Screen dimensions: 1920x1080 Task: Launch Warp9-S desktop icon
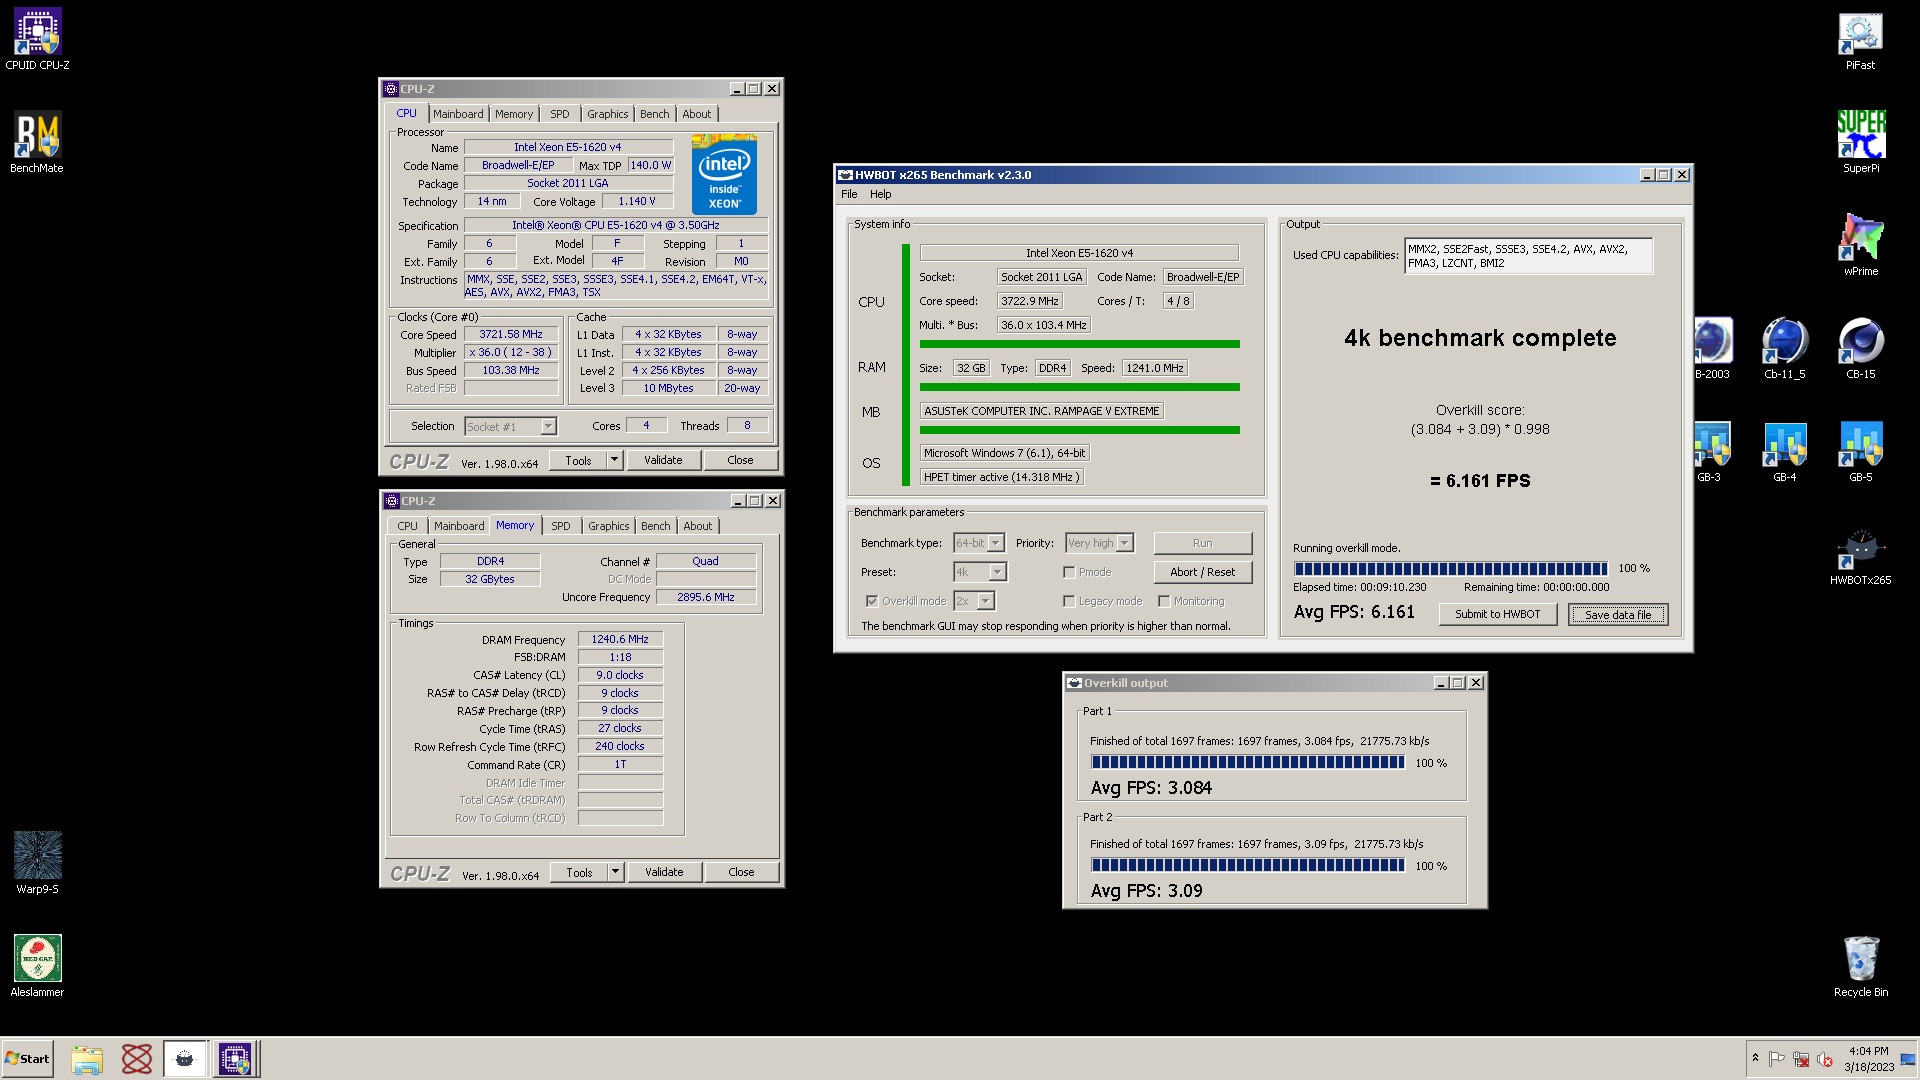pos(37,864)
